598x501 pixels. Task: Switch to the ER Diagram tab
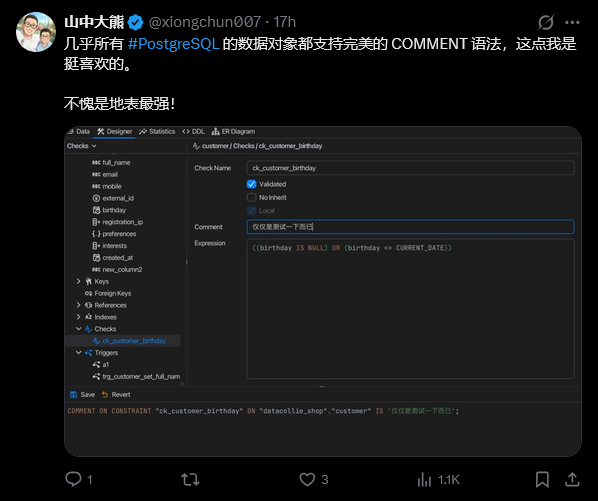pos(233,132)
